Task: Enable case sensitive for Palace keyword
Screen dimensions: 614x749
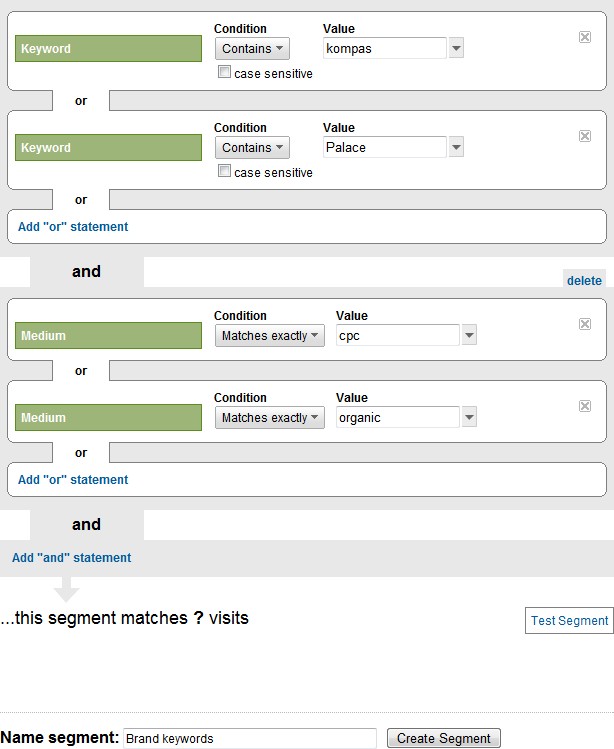Action: tap(225, 172)
